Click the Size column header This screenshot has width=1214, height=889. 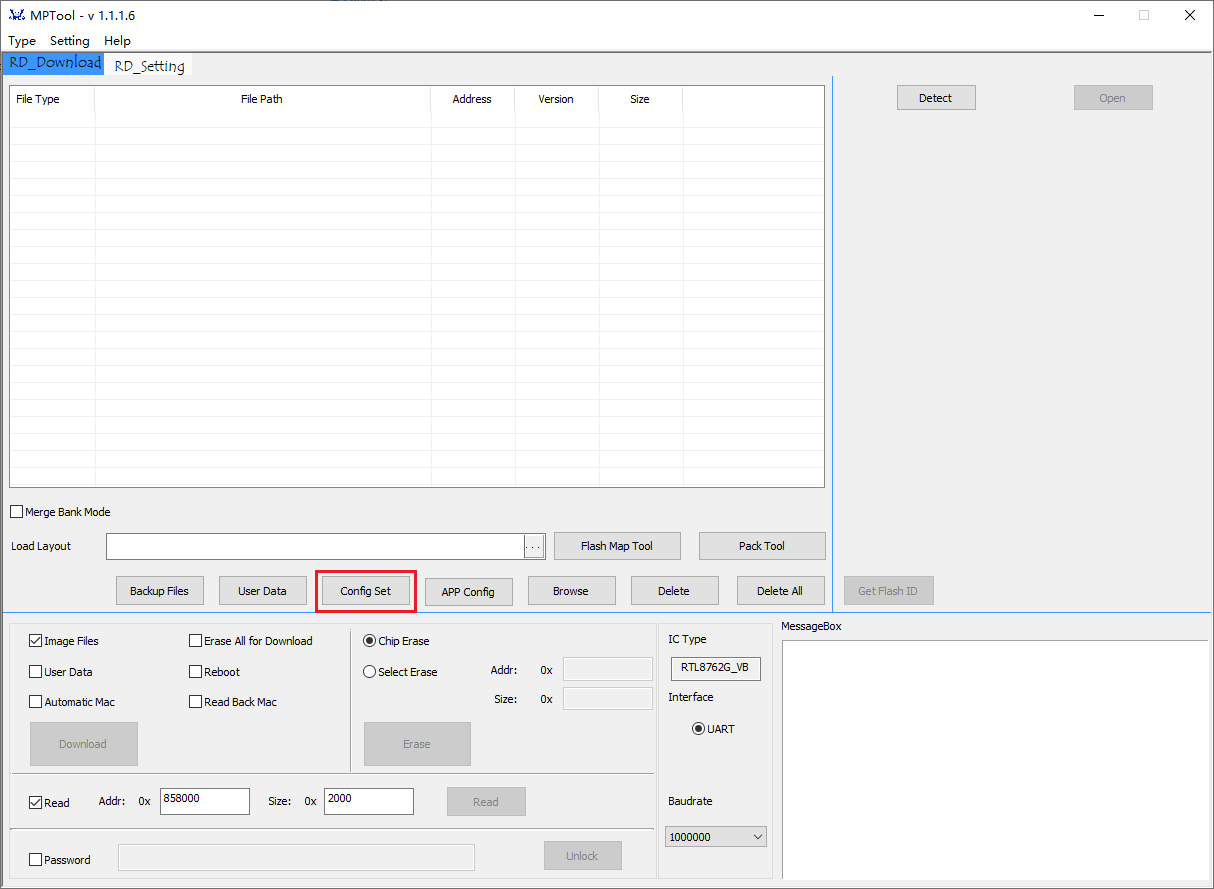pos(640,99)
